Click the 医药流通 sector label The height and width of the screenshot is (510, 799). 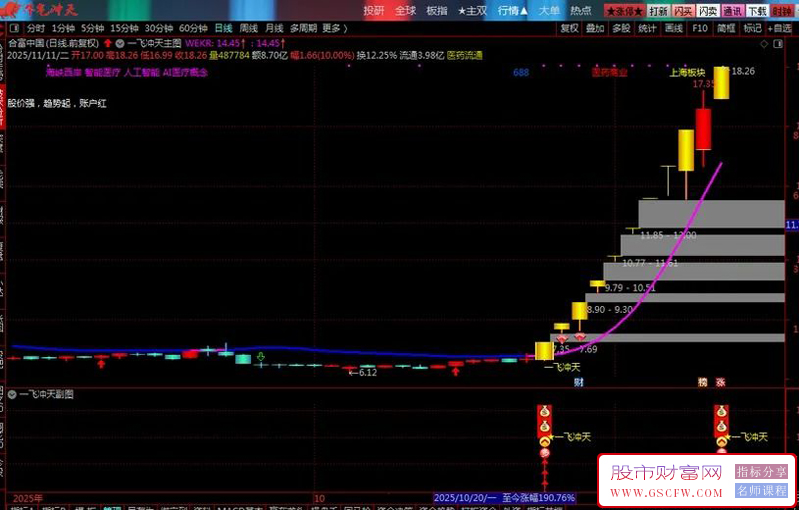tap(465, 55)
